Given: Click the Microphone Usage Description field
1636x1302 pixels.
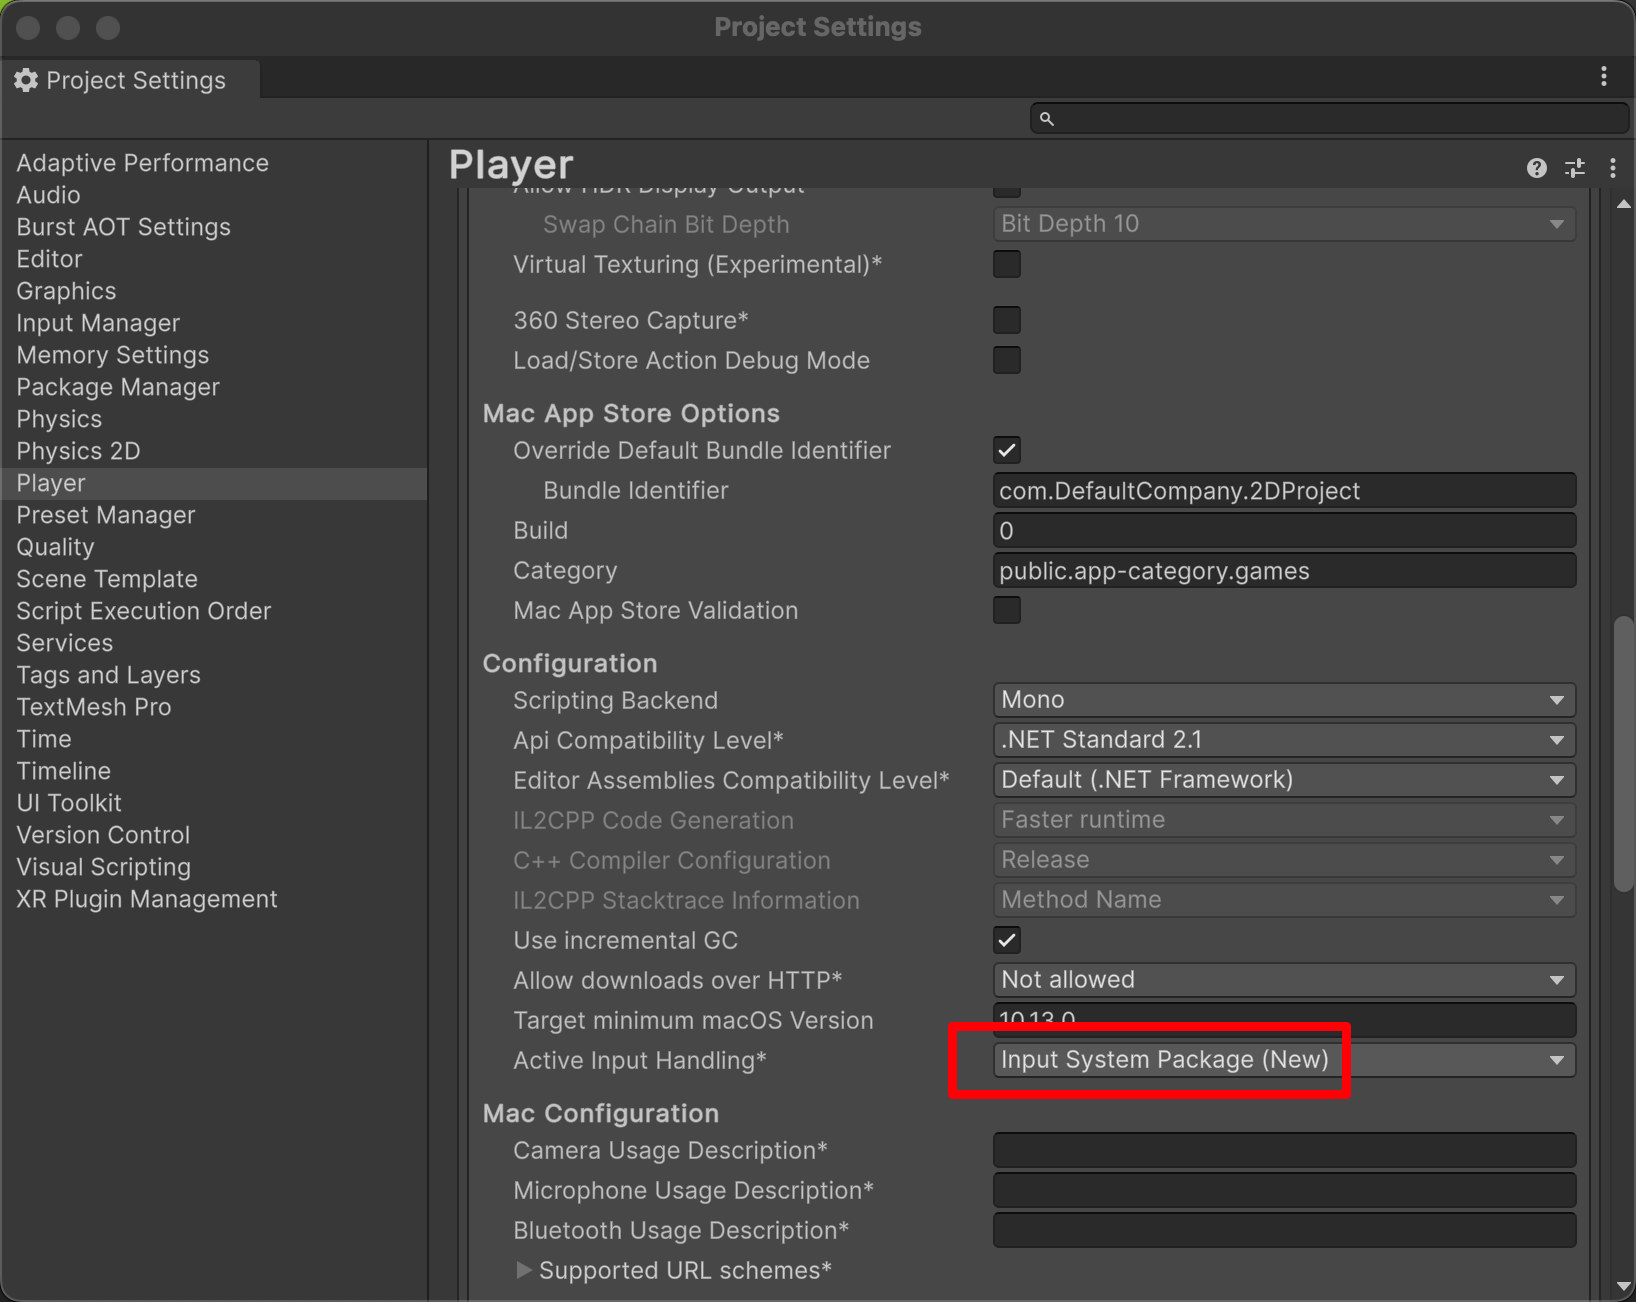Looking at the screenshot, I should coord(1284,1190).
